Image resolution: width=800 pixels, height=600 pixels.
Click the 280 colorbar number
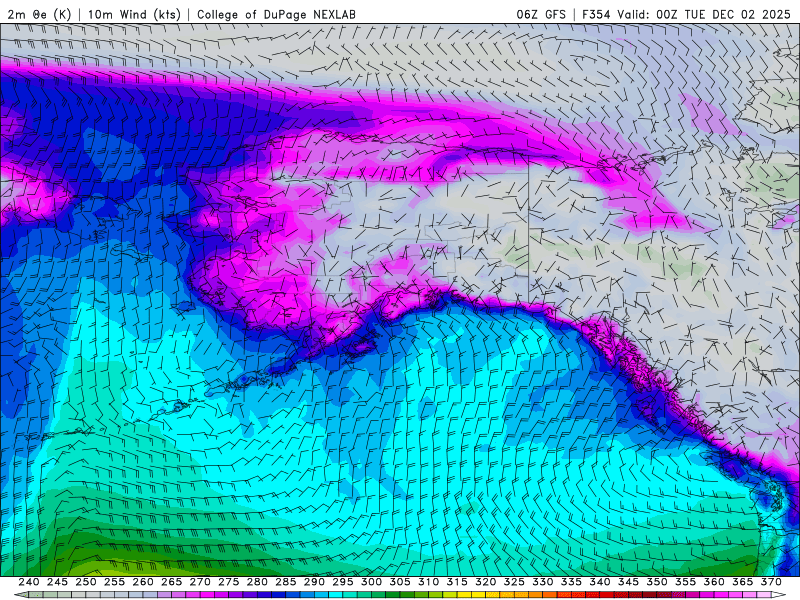click(257, 582)
